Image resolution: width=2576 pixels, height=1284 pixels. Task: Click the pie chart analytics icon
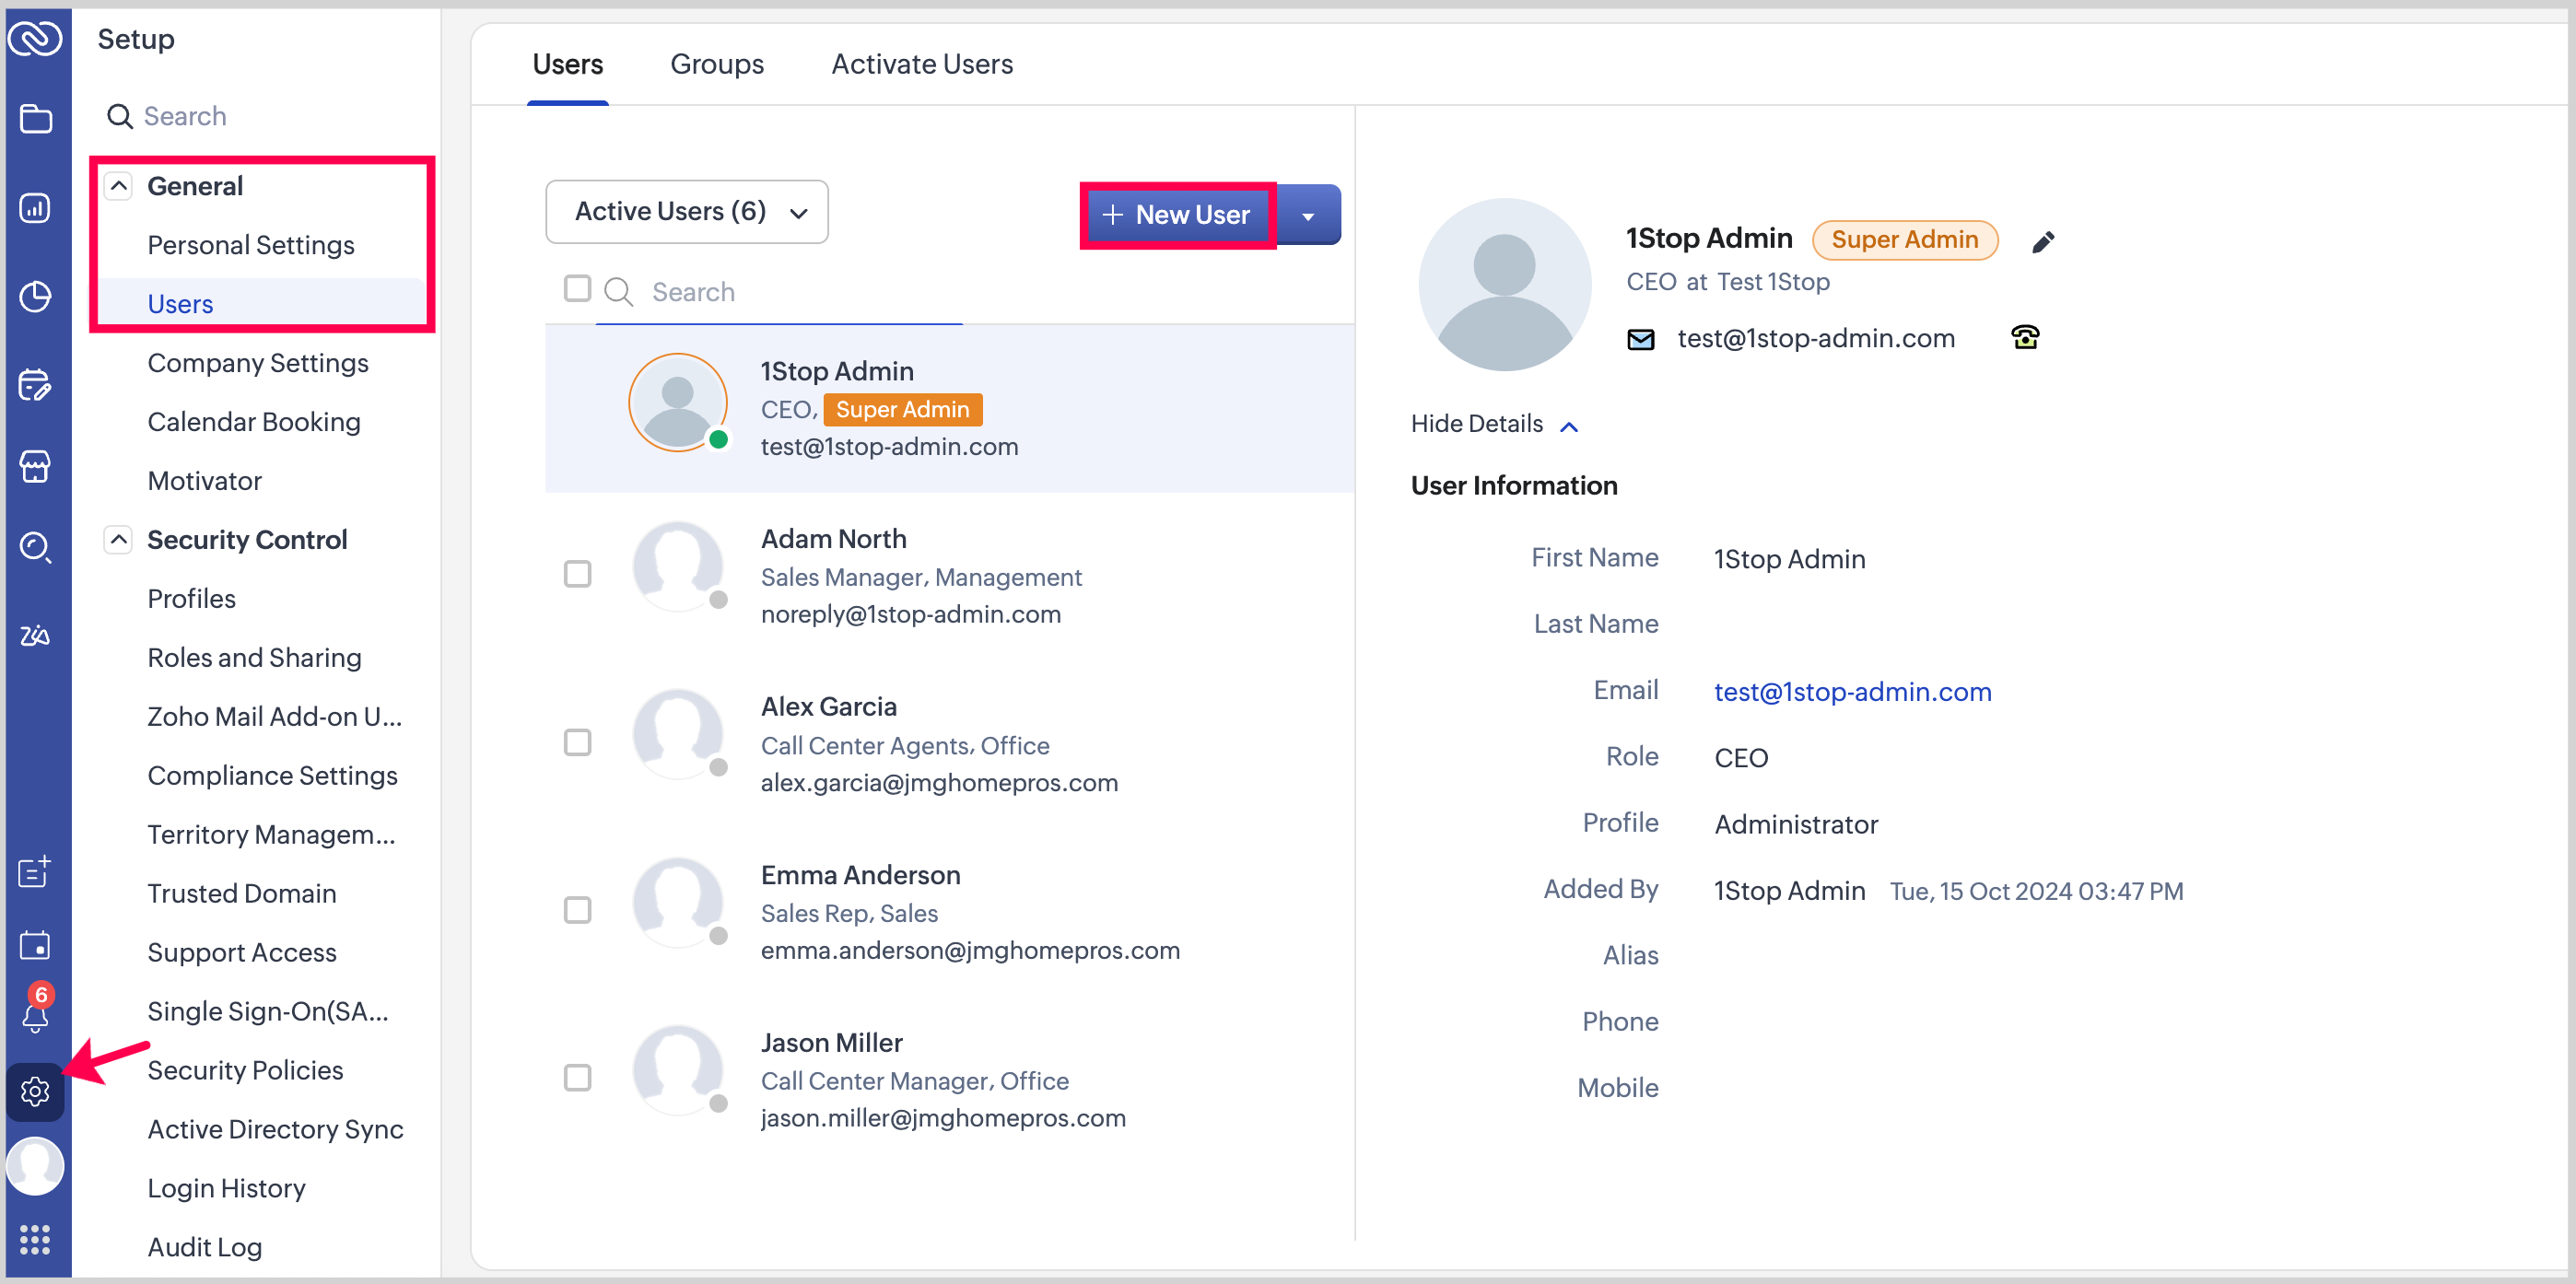pos(35,297)
